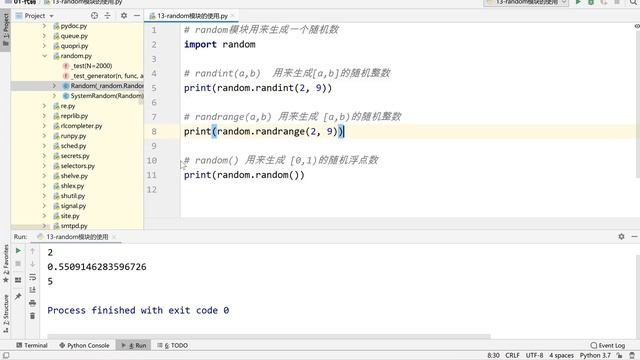Image resolution: width=640 pixels, height=360 pixels.
Task: Click line number 5 in the editor gutter
Action: pos(154,88)
